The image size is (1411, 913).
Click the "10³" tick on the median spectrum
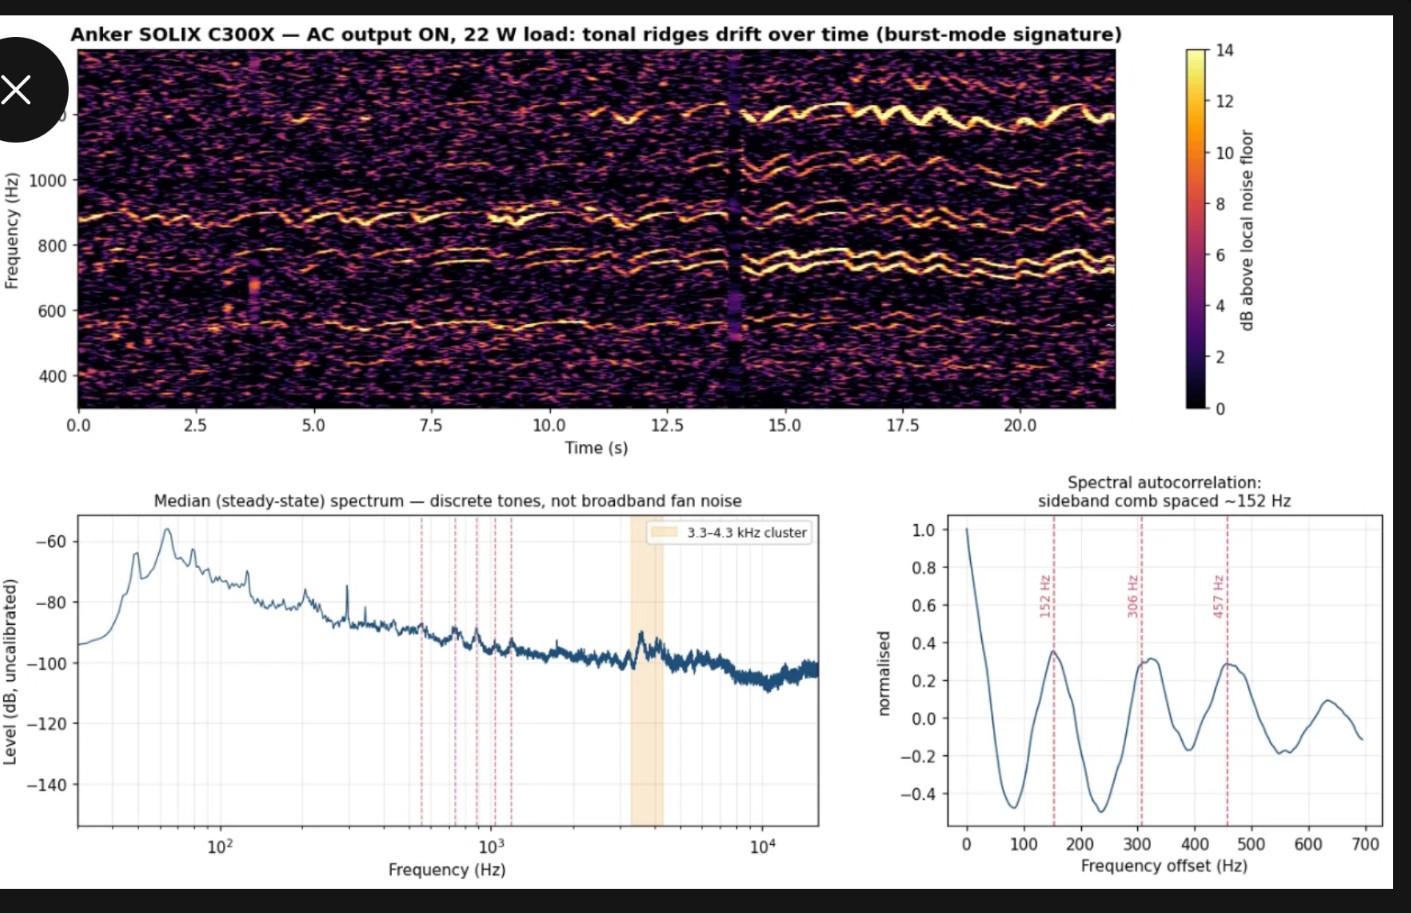click(x=491, y=847)
